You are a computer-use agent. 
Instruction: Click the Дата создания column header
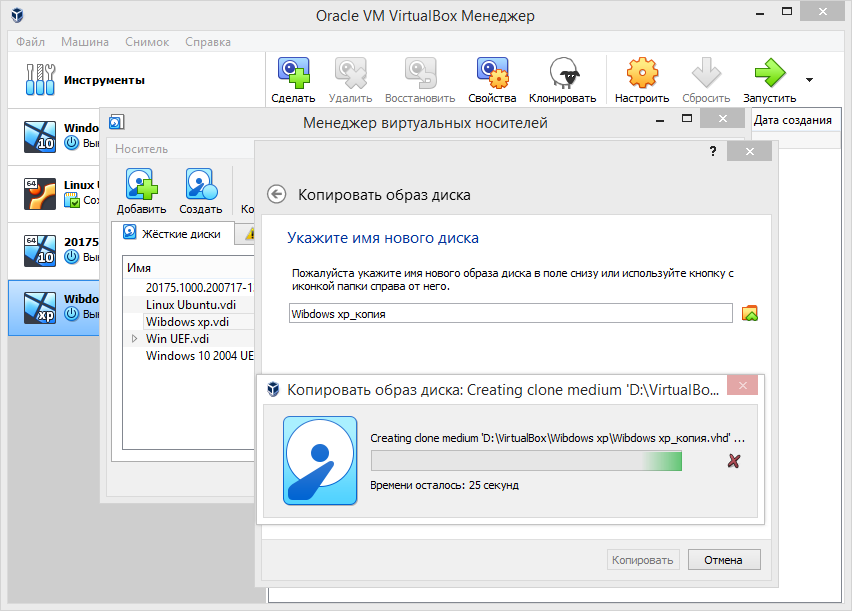point(793,120)
